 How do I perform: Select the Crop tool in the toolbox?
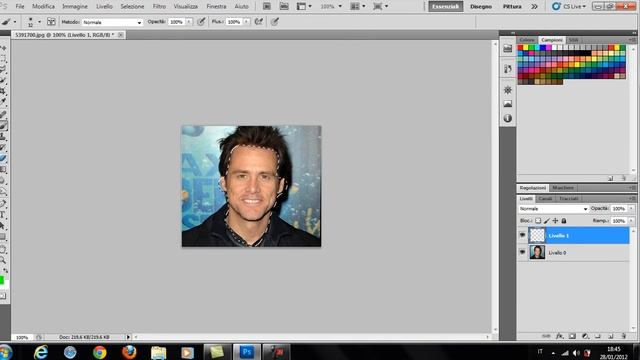coord(3,91)
